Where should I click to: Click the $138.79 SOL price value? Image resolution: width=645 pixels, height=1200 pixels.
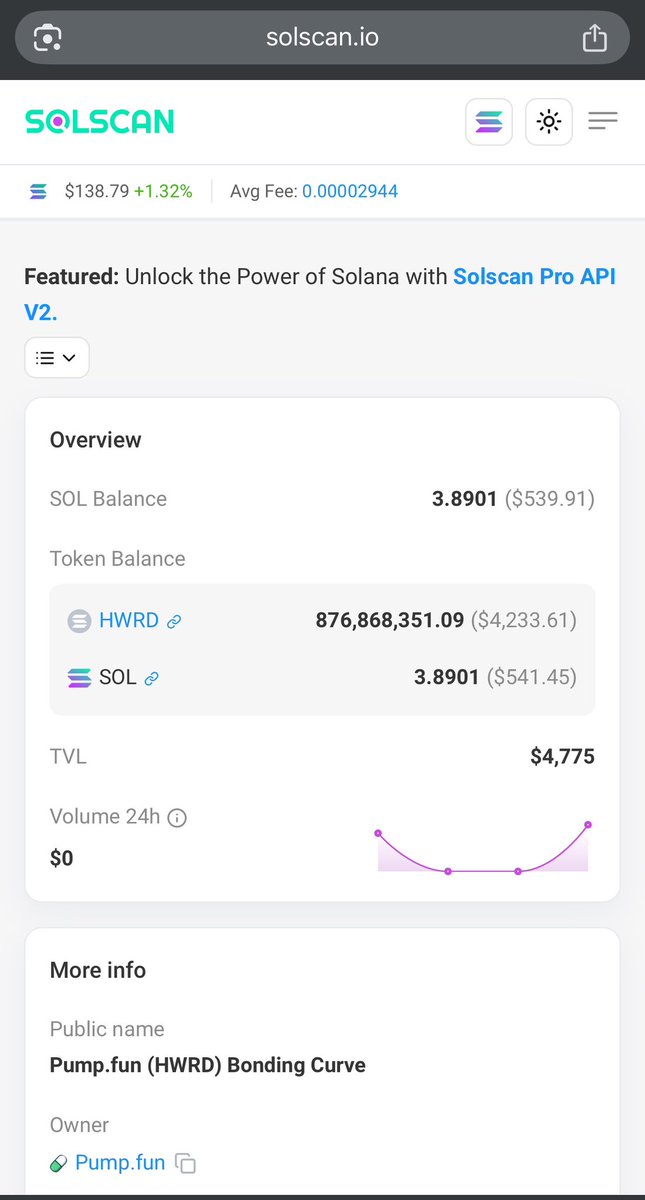[x=97, y=191]
